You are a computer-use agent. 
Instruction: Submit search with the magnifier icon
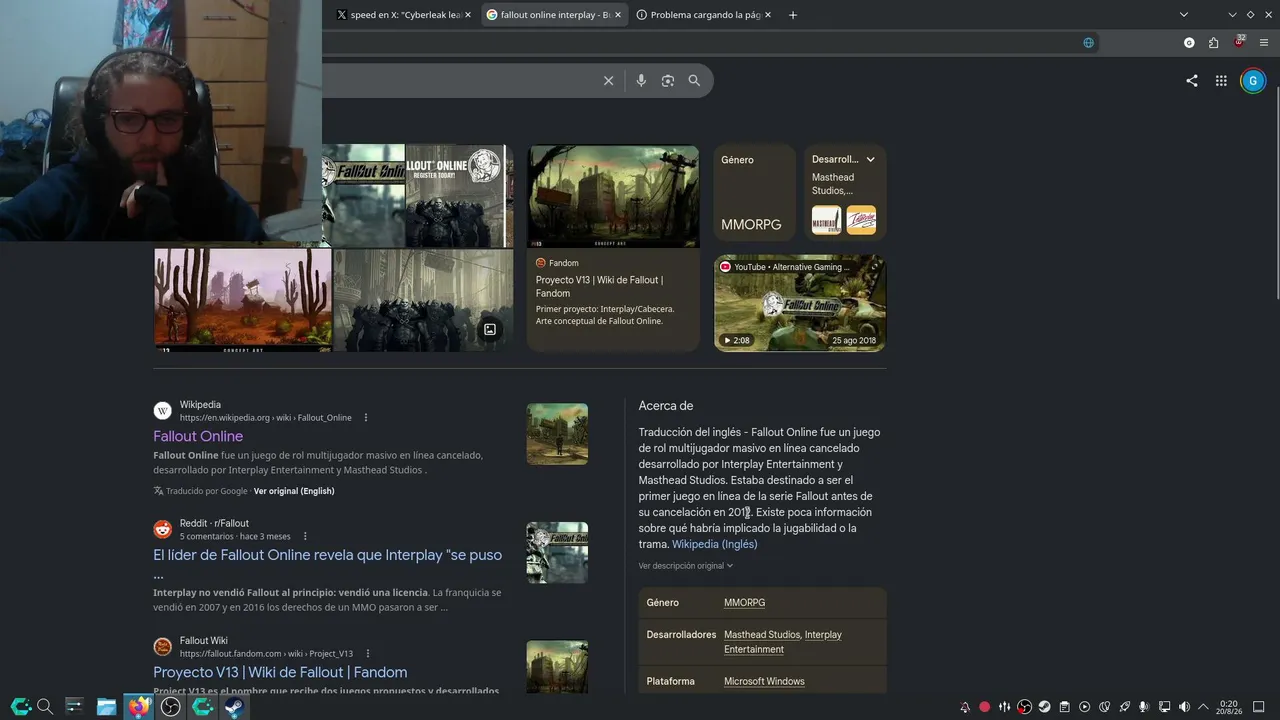[x=694, y=81]
